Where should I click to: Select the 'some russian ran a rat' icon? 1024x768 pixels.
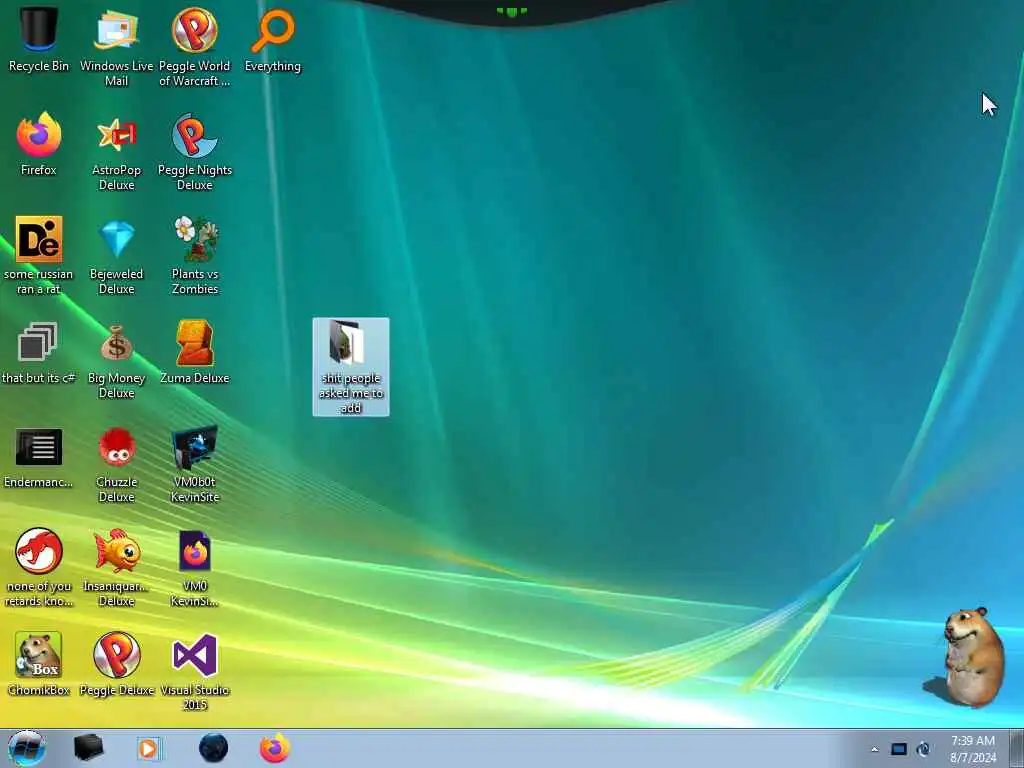[39, 255]
